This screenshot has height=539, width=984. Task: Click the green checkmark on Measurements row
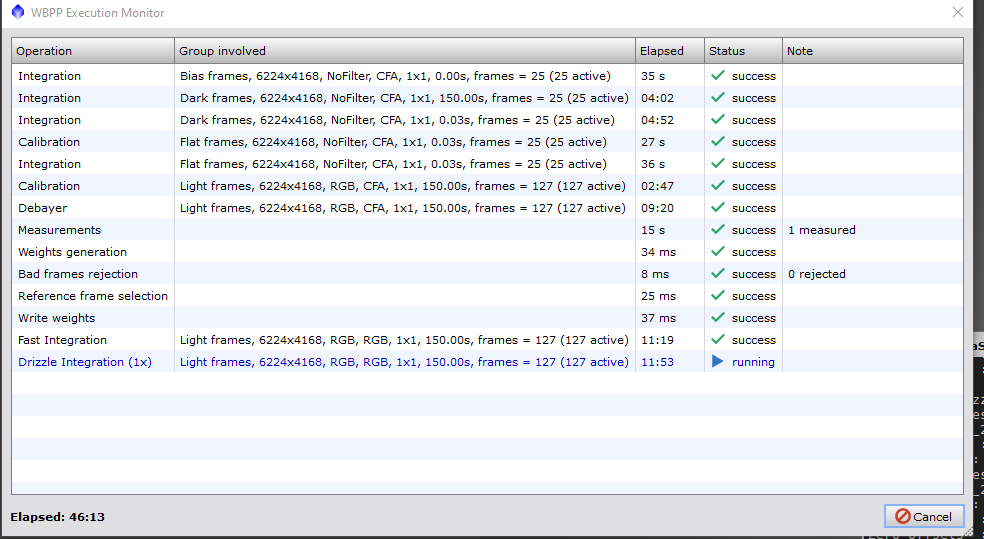point(718,230)
